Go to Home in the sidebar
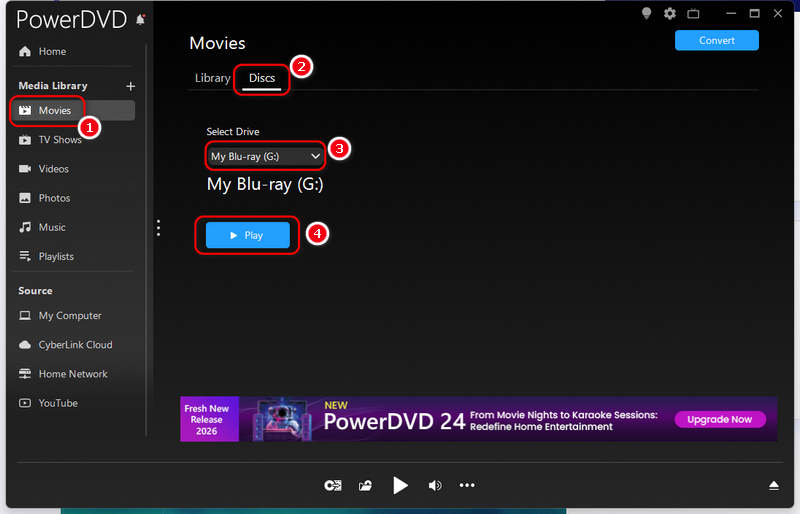Viewport: 800px width, 514px height. [52, 52]
